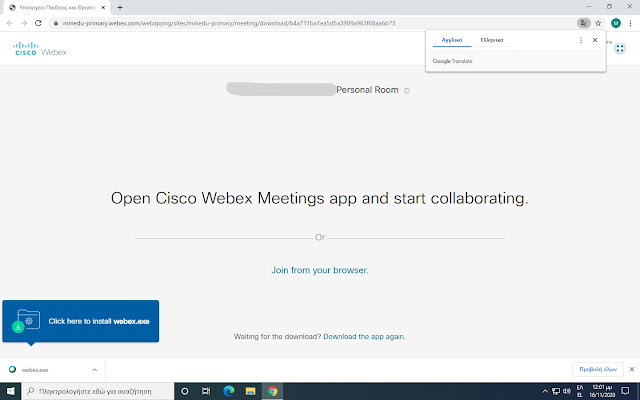Open the downloaded webex.exe file
640x400 pixels.
(35, 370)
